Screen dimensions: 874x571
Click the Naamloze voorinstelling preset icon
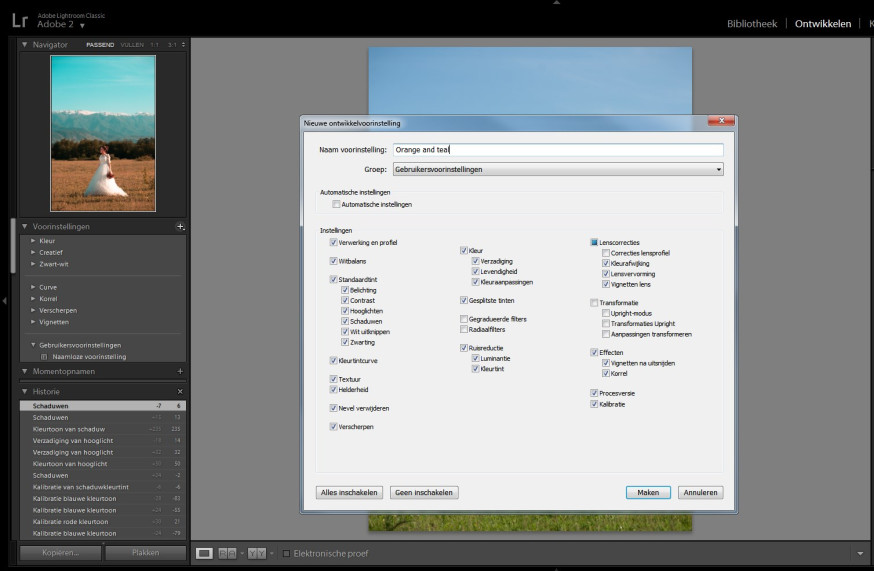point(44,357)
